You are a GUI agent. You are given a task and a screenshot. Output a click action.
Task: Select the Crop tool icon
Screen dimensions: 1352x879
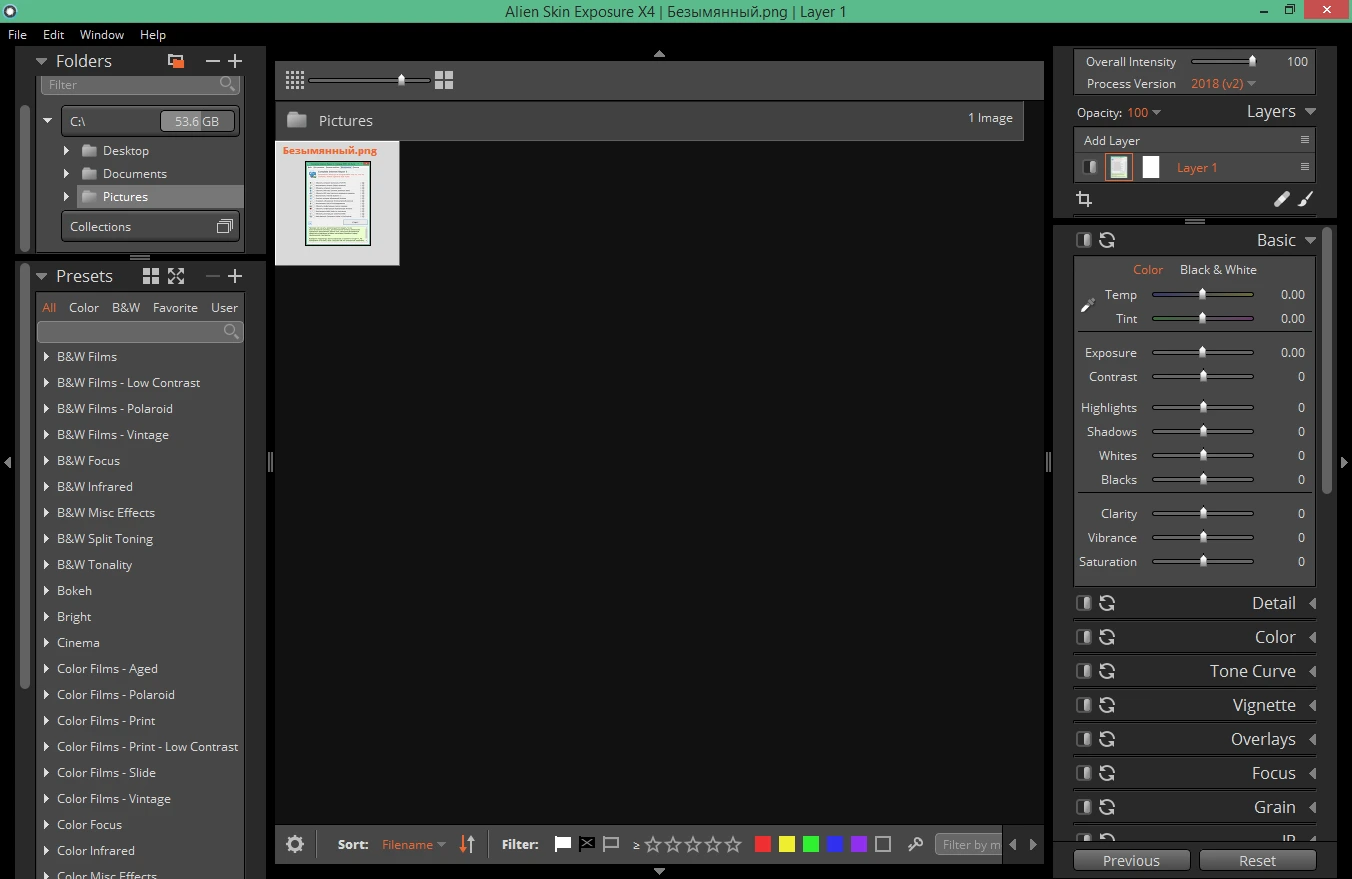coord(1084,199)
